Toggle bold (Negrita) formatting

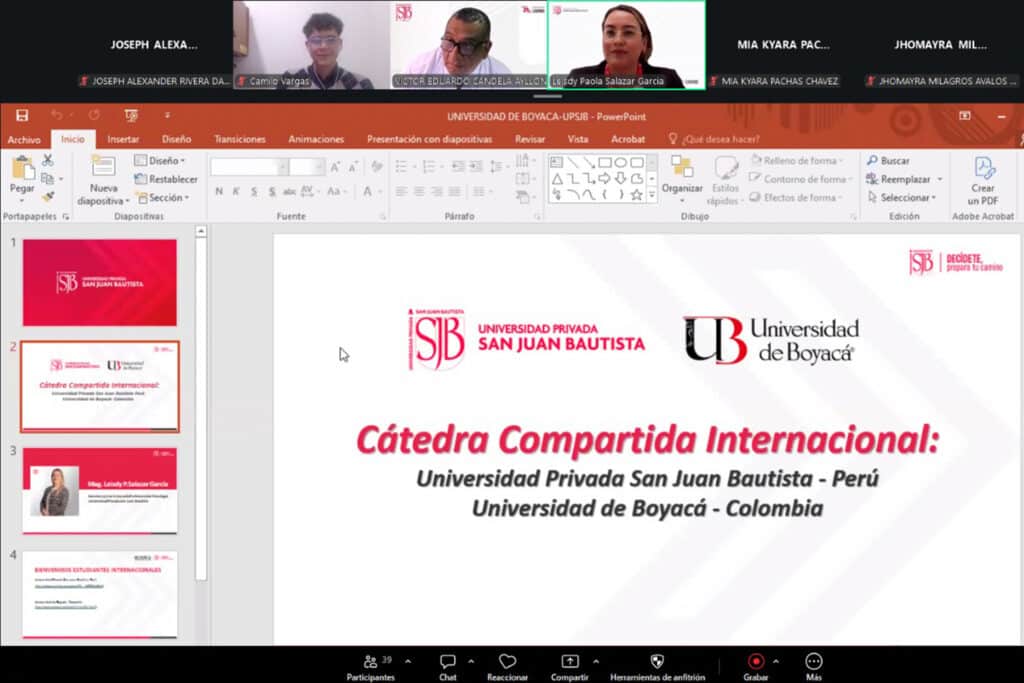pos(219,189)
